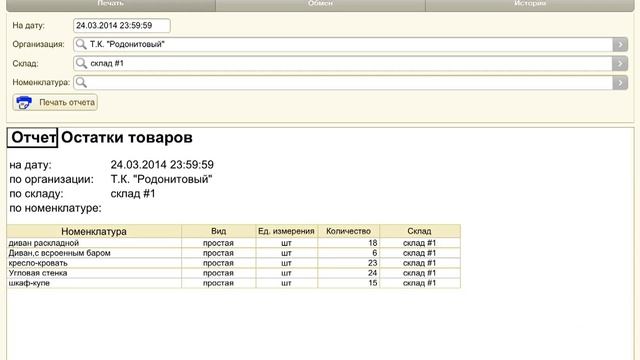The image size is (640, 360).
Task: Select the диван раскладной row
Action: tap(233, 243)
